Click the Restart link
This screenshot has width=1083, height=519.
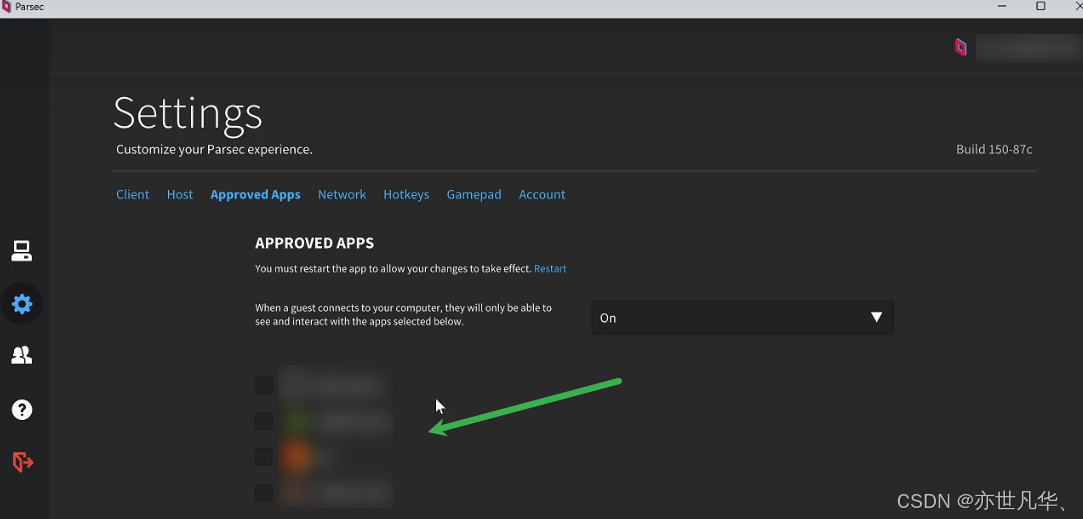click(550, 268)
